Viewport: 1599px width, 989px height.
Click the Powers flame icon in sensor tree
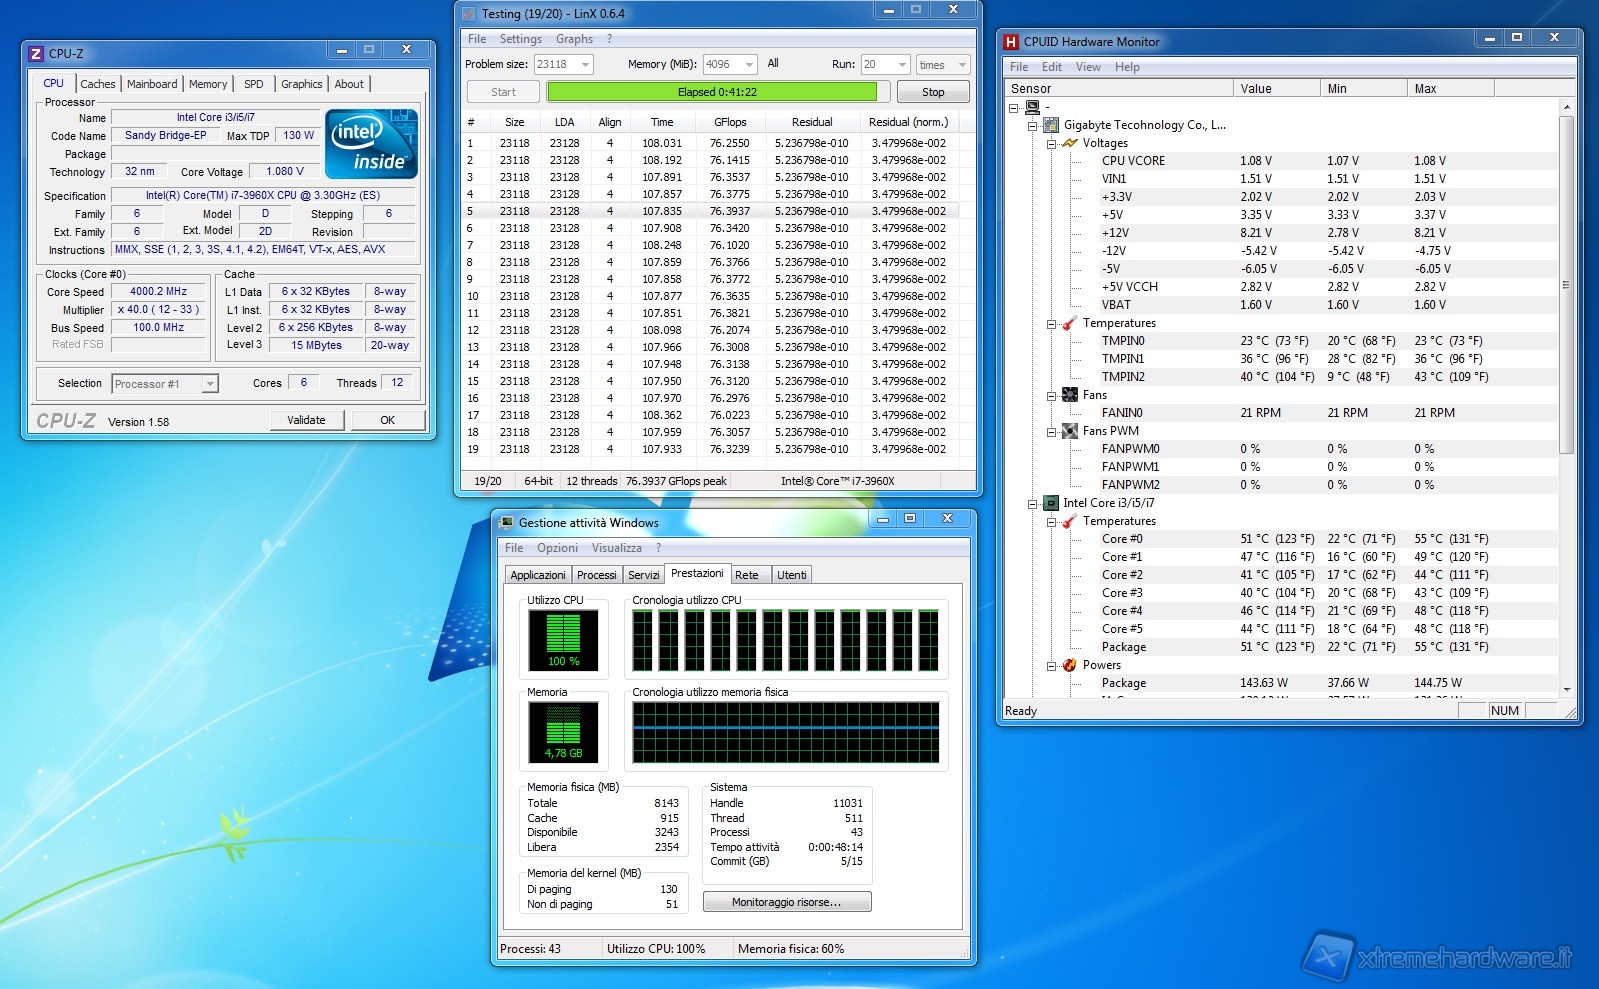tap(1070, 665)
